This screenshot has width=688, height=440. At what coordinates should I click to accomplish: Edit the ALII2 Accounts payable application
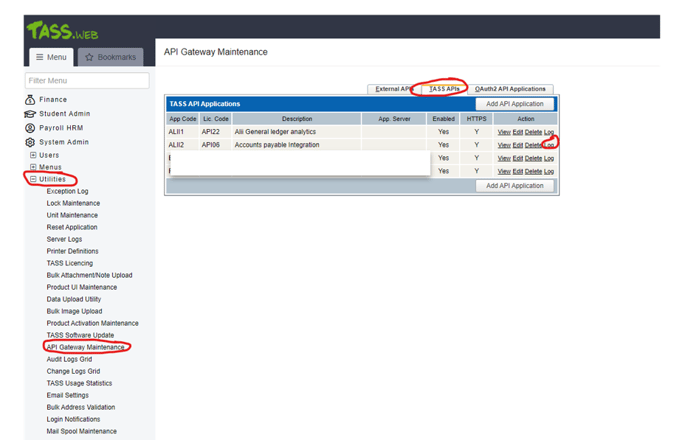[x=518, y=145]
